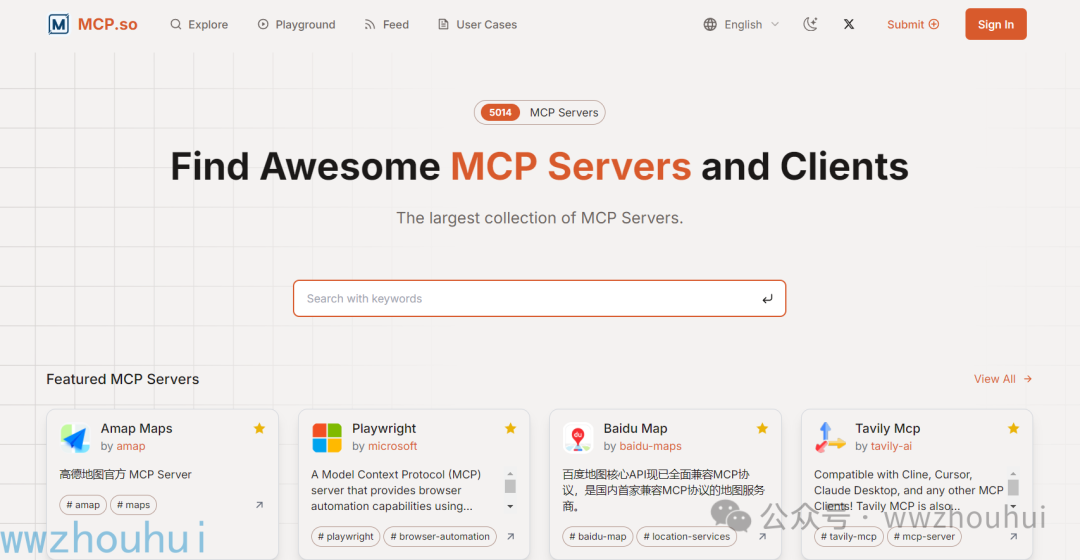Open the Explore menu item
The height and width of the screenshot is (560, 1080).
click(199, 24)
